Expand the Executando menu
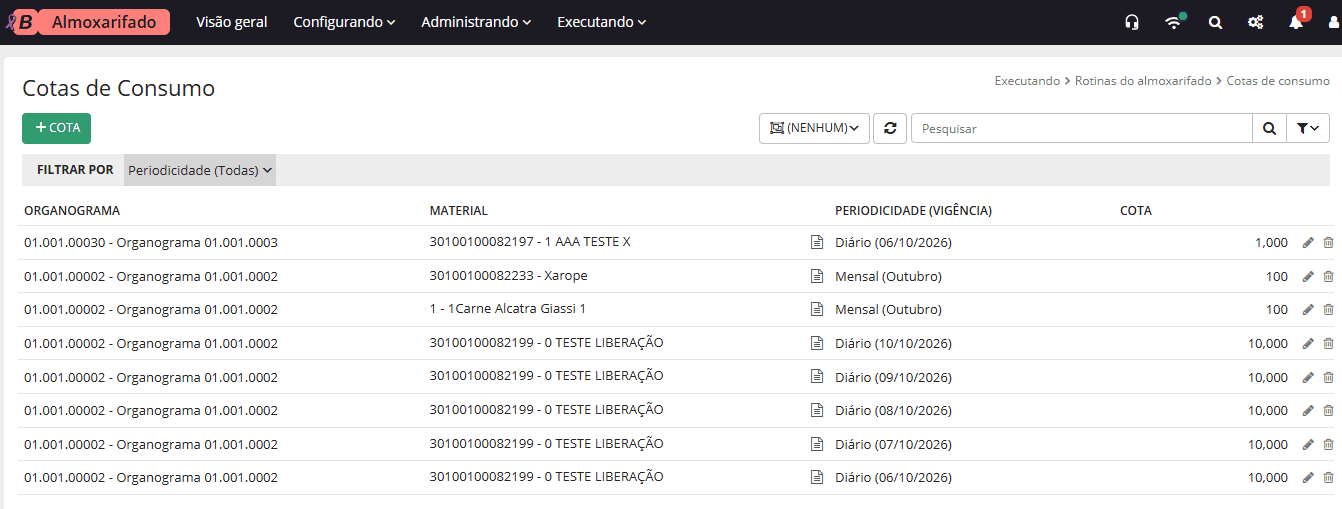This screenshot has width=1342, height=509. [x=601, y=22]
